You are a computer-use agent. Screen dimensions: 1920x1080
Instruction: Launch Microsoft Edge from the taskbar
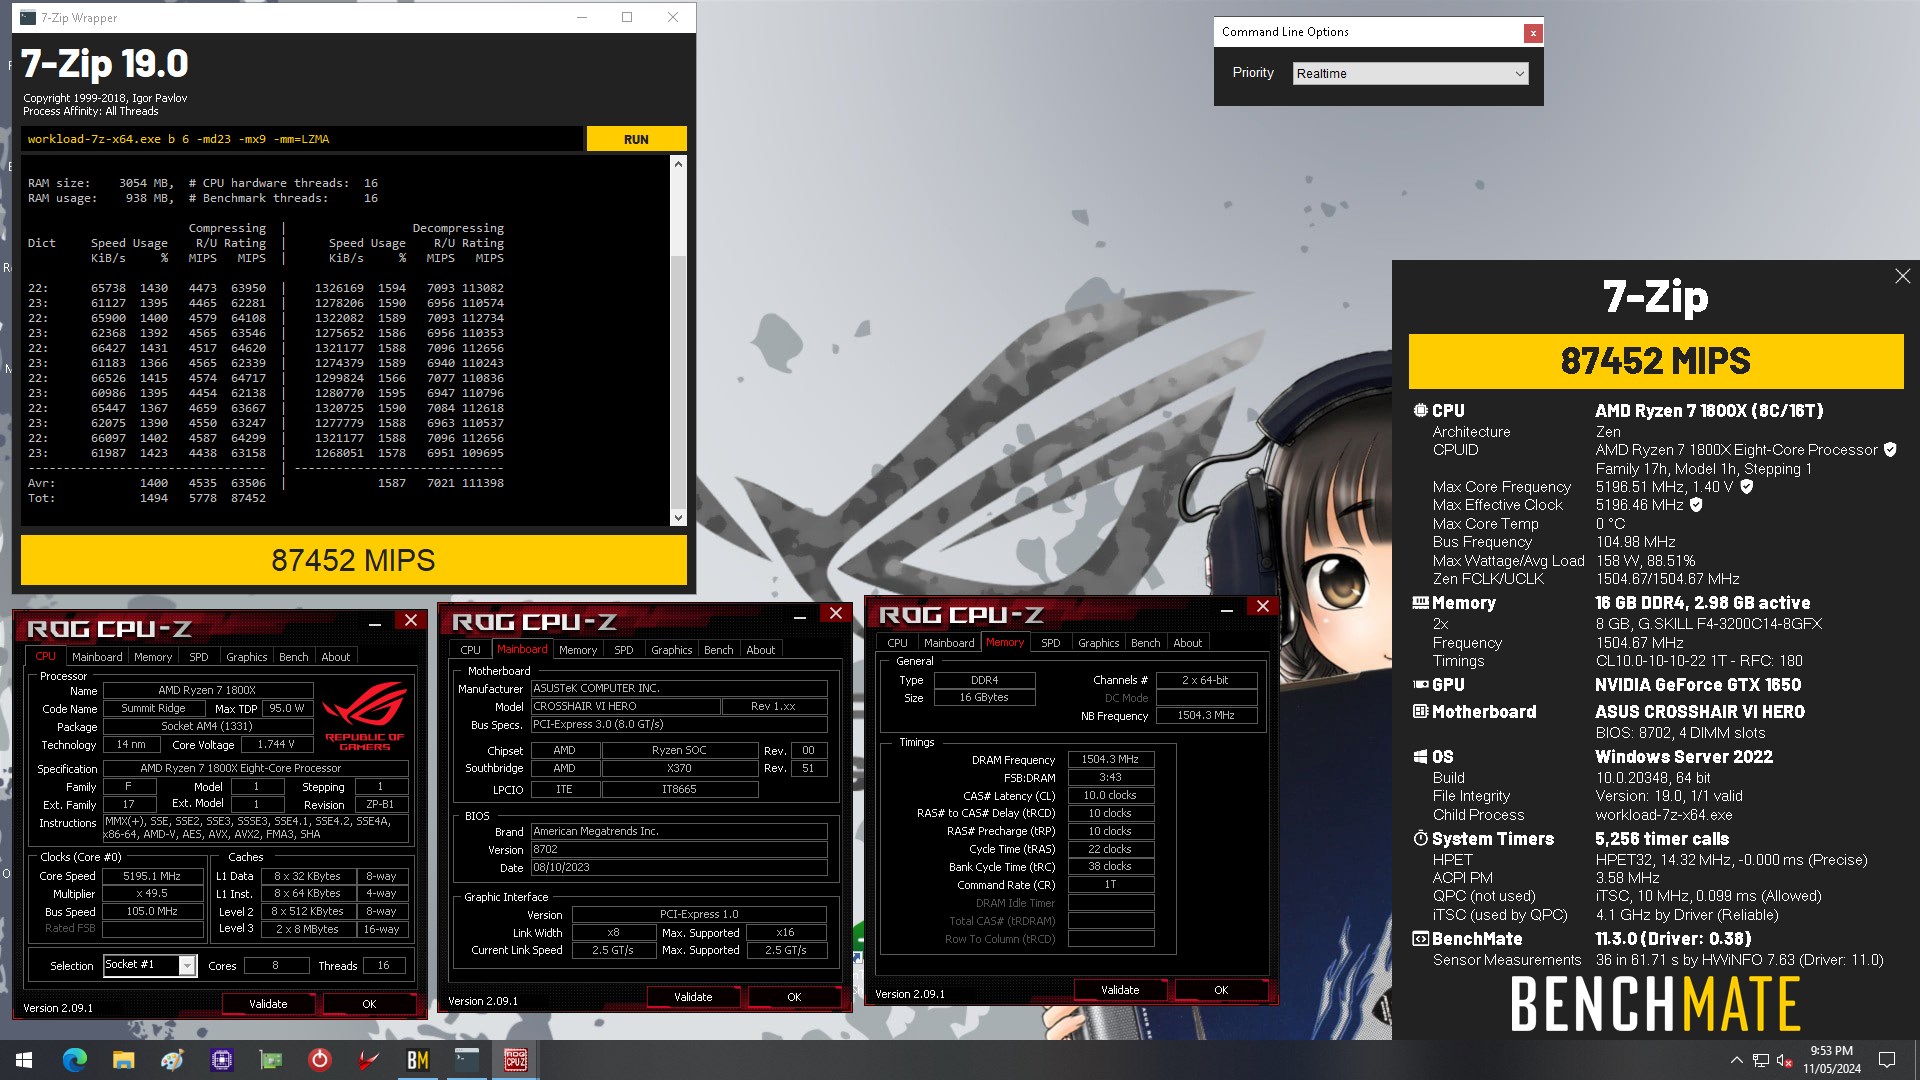click(x=74, y=1060)
